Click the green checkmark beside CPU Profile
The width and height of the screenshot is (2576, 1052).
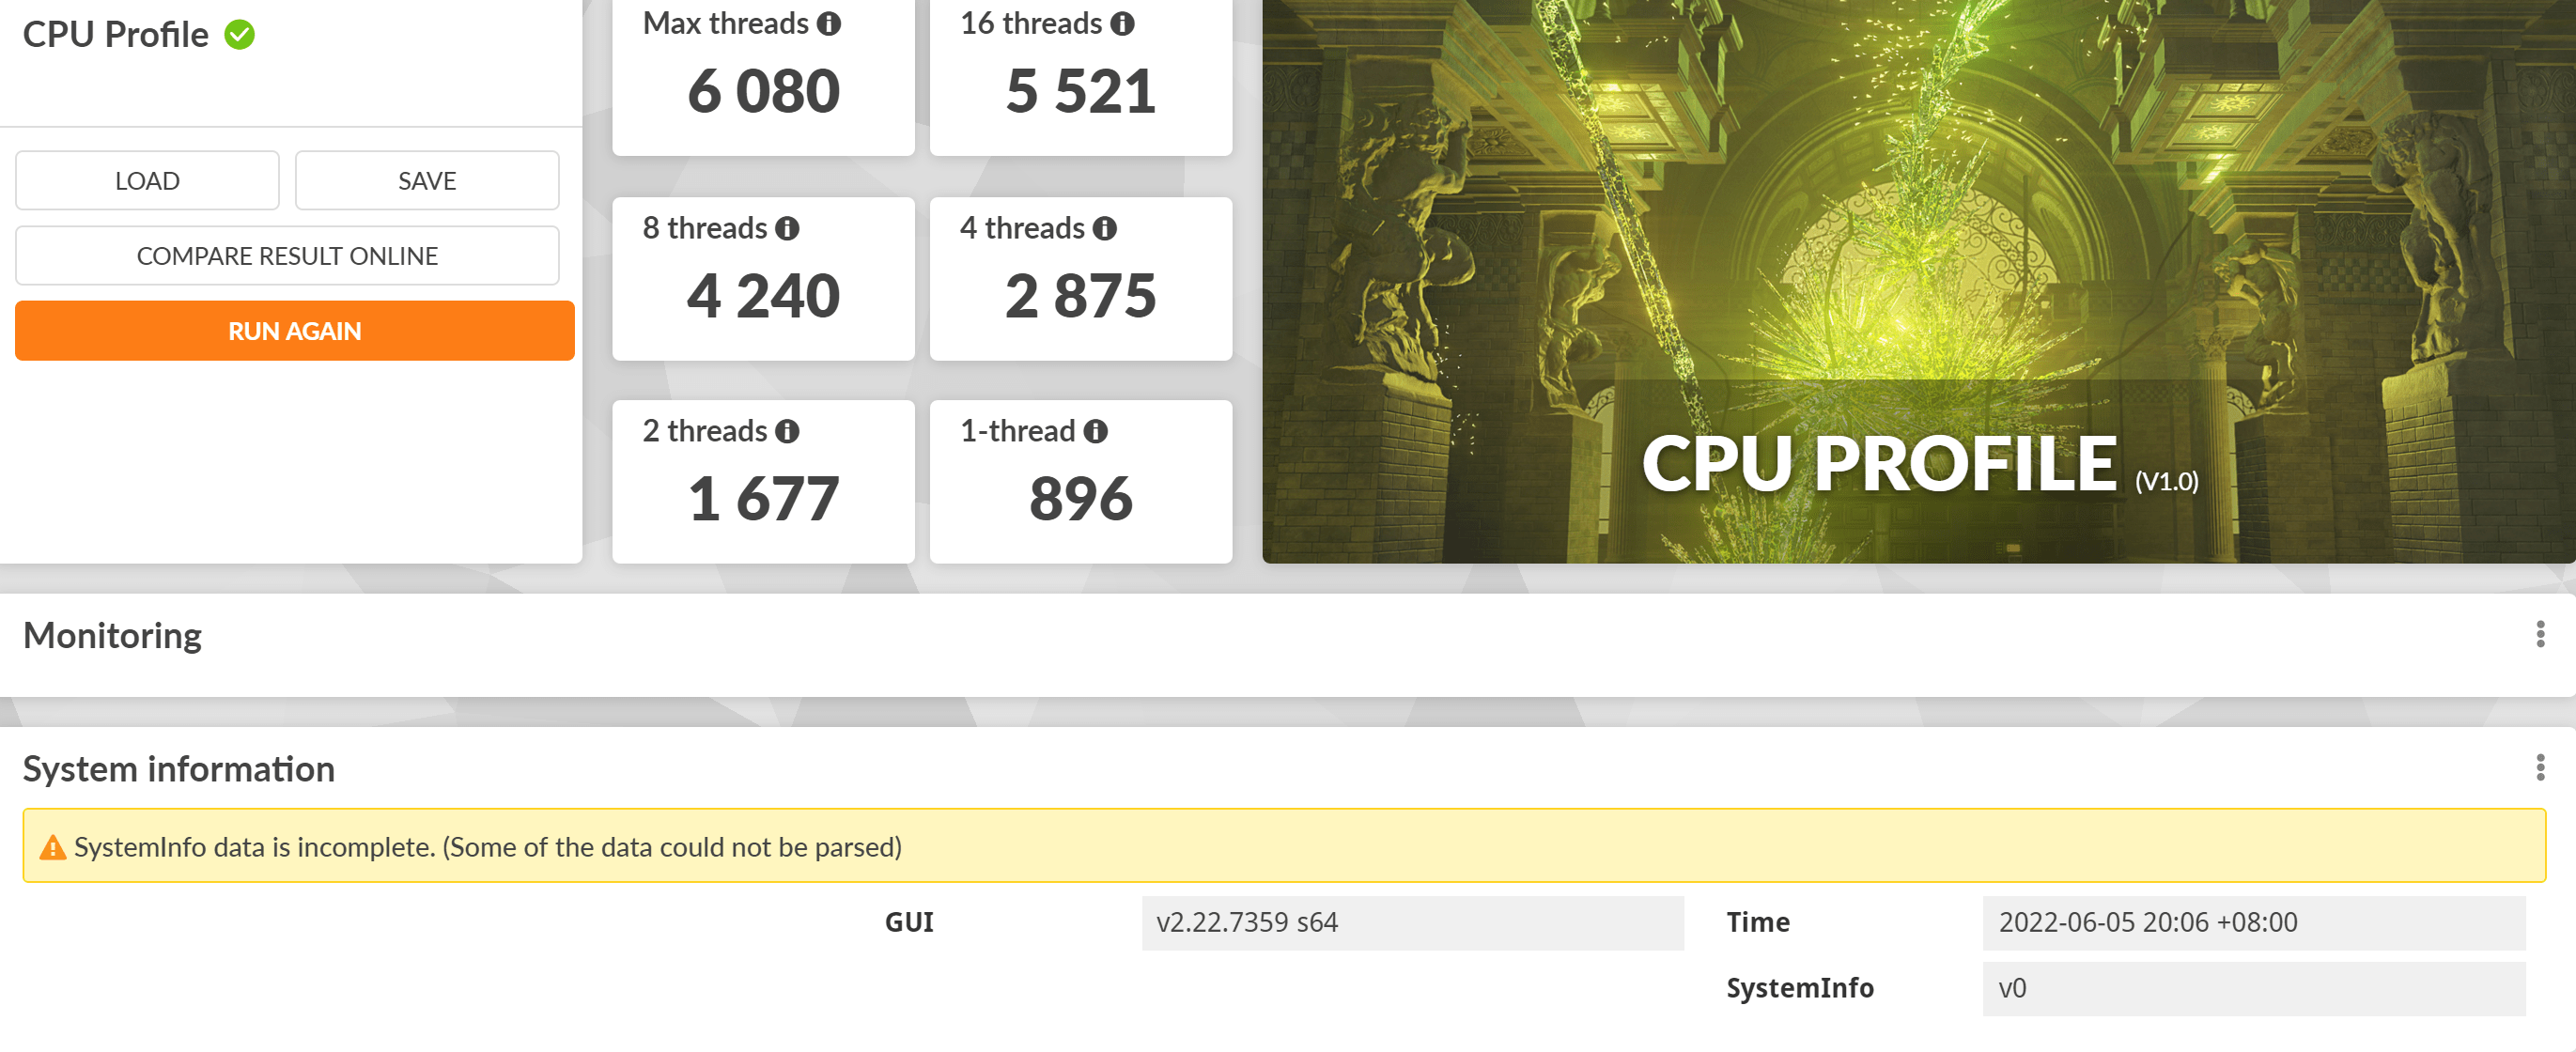tap(239, 35)
